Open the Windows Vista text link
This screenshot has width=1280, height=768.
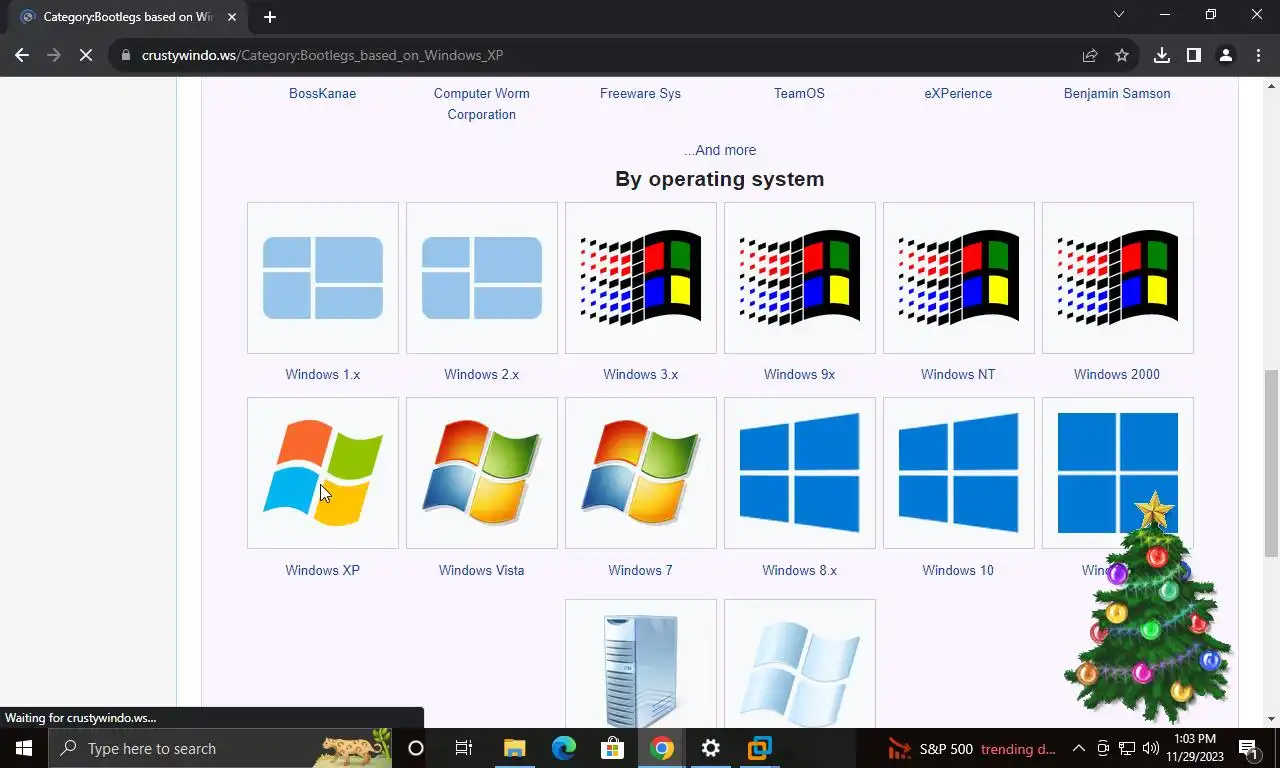[482, 570]
